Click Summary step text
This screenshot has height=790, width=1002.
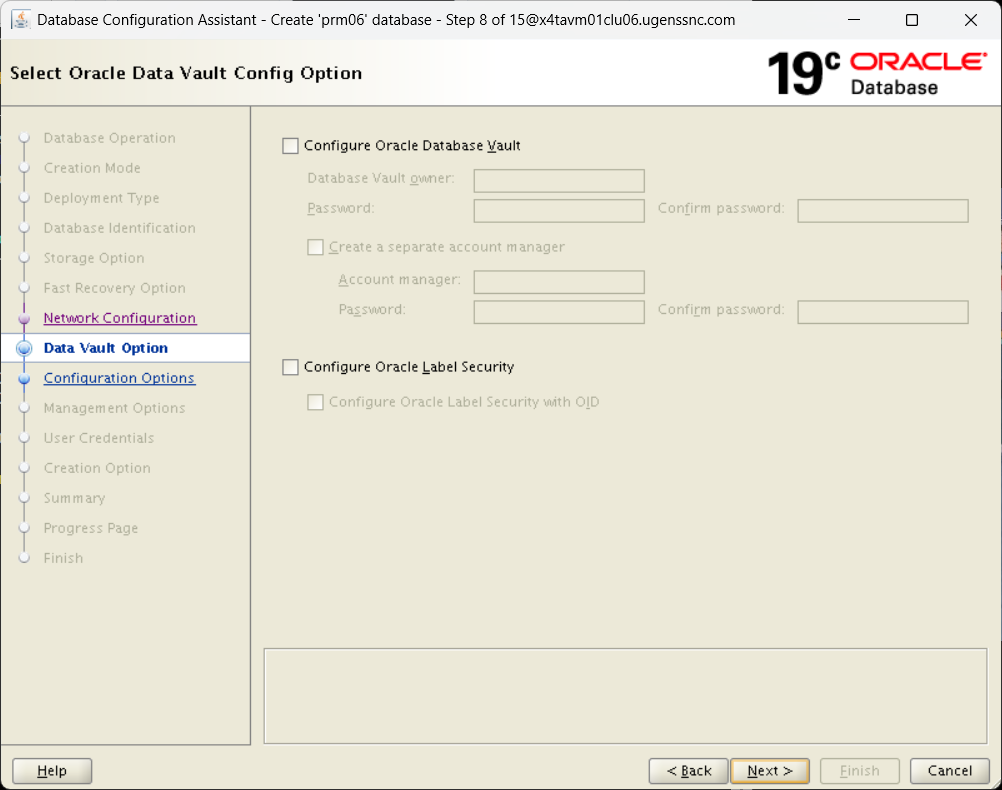pyautogui.click(x=74, y=499)
